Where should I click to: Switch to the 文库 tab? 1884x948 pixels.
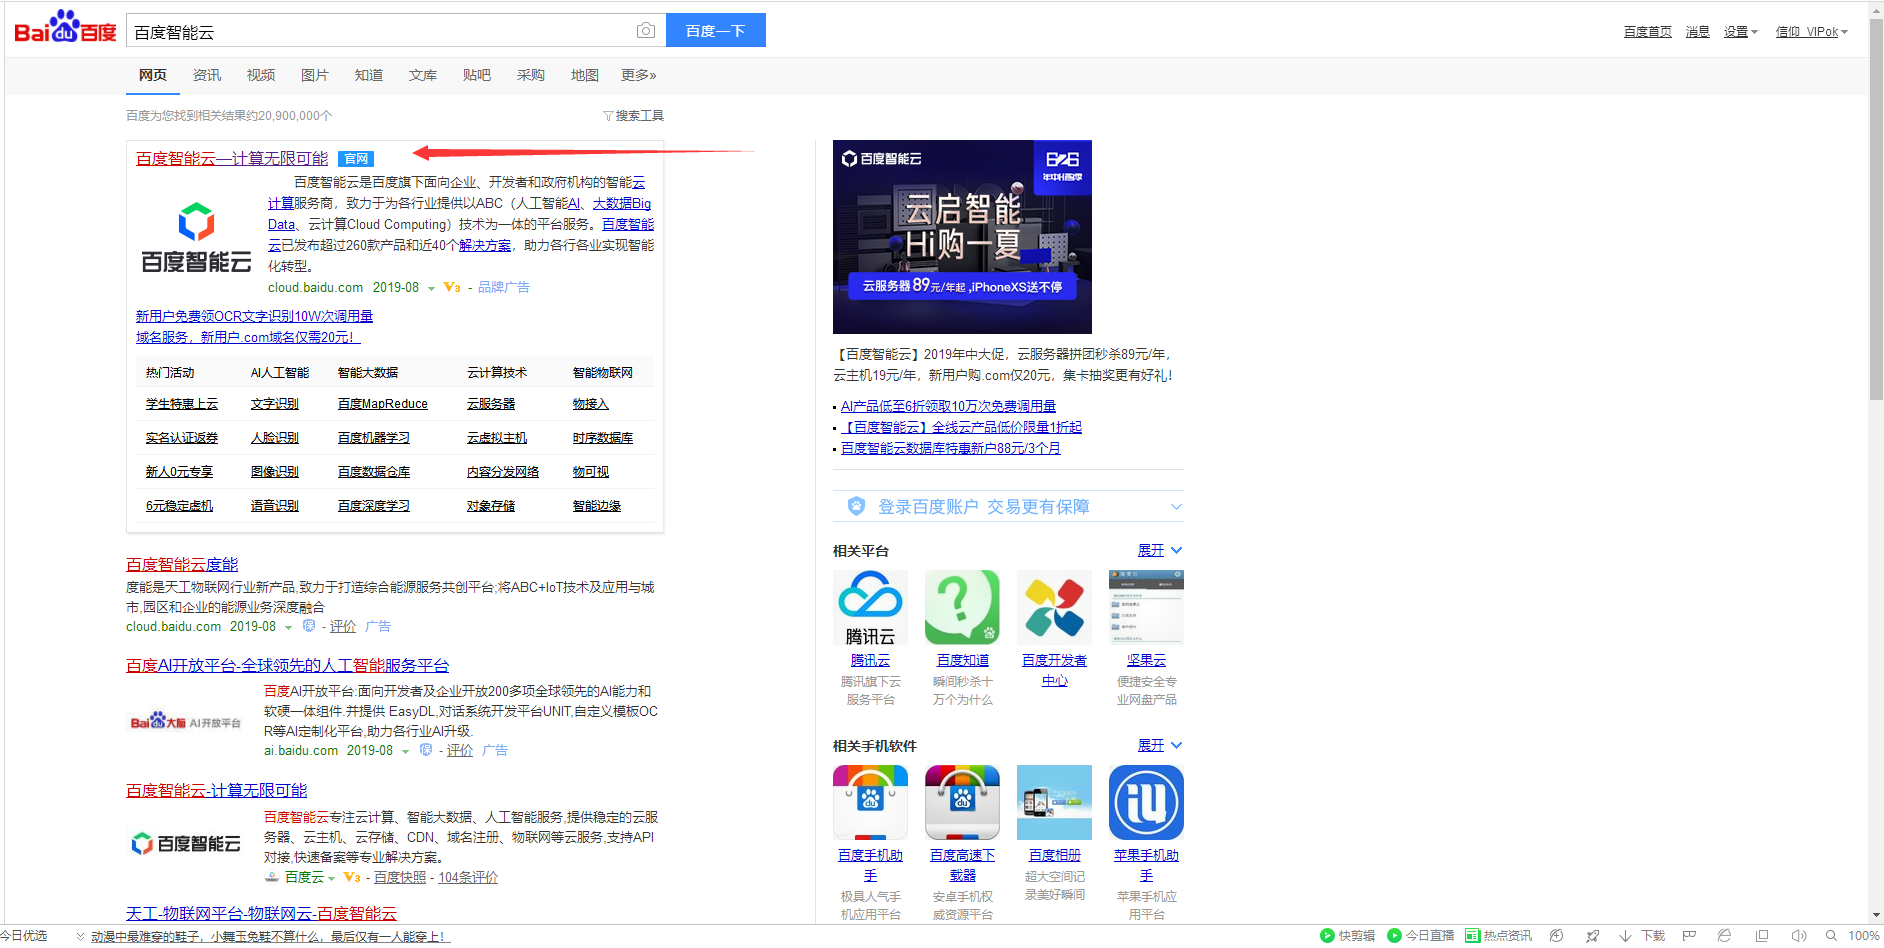[x=423, y=75]
